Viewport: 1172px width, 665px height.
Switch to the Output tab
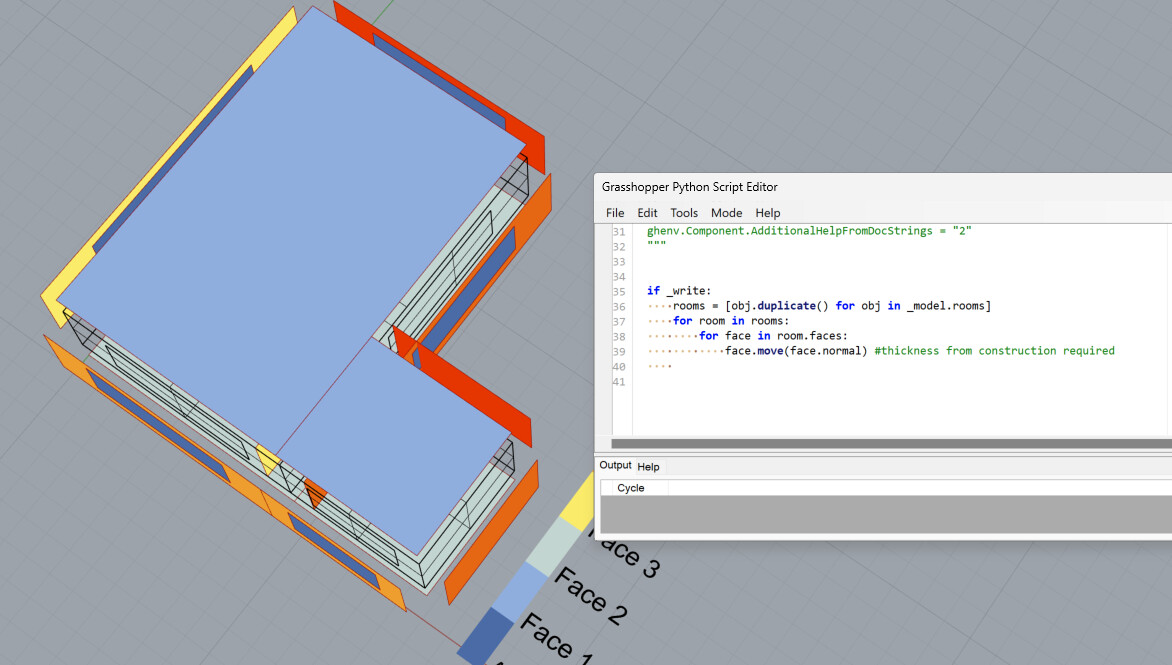coord(615,466)
